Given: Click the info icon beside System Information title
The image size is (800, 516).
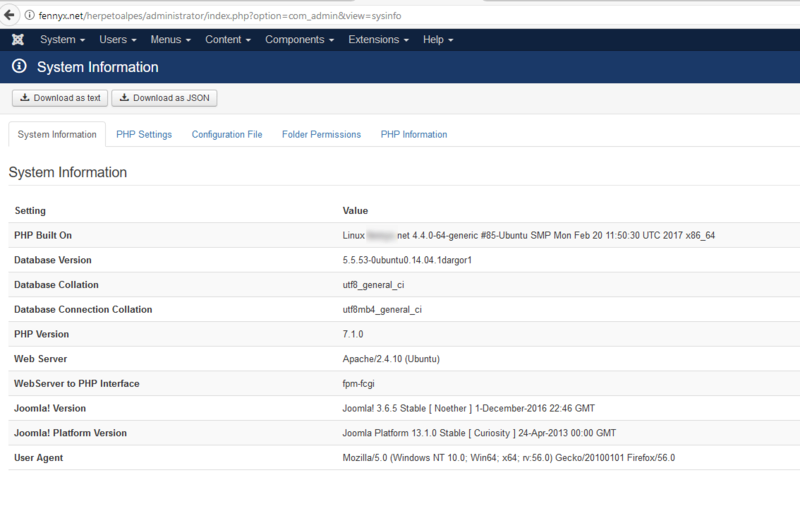Looking at the screenshot, I should pyautogui.click(x=19, y=66).
